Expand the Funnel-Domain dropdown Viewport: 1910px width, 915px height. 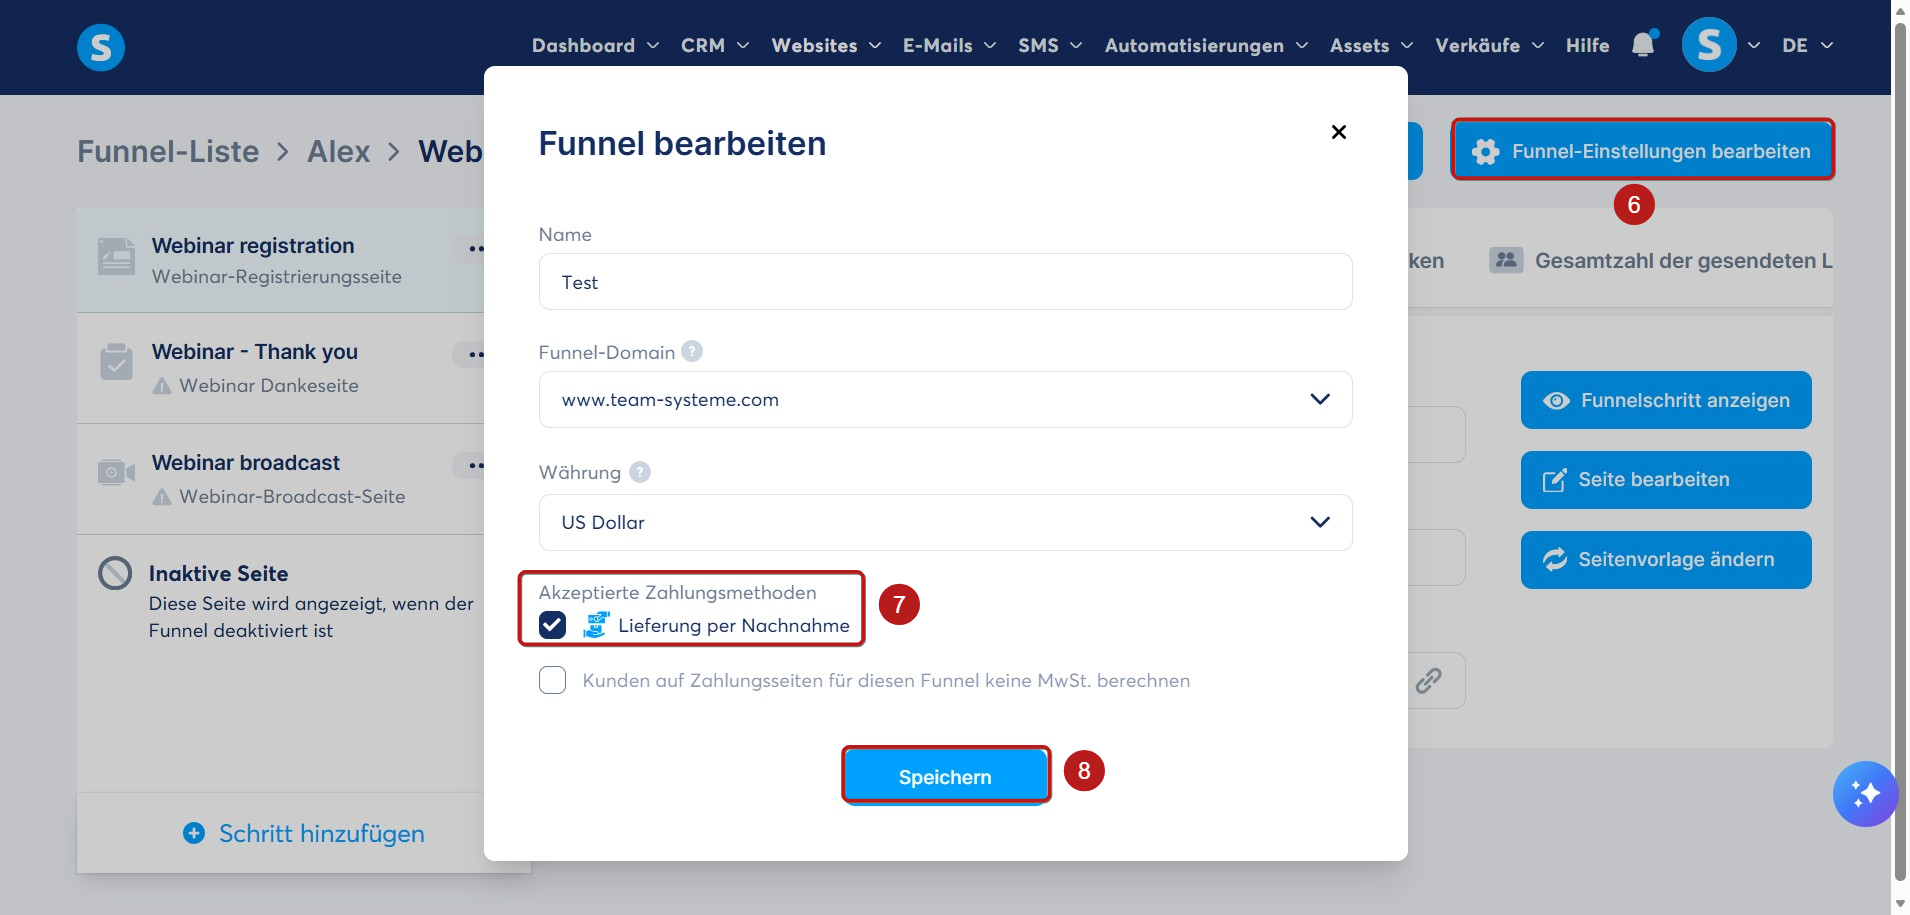point(945,399)
